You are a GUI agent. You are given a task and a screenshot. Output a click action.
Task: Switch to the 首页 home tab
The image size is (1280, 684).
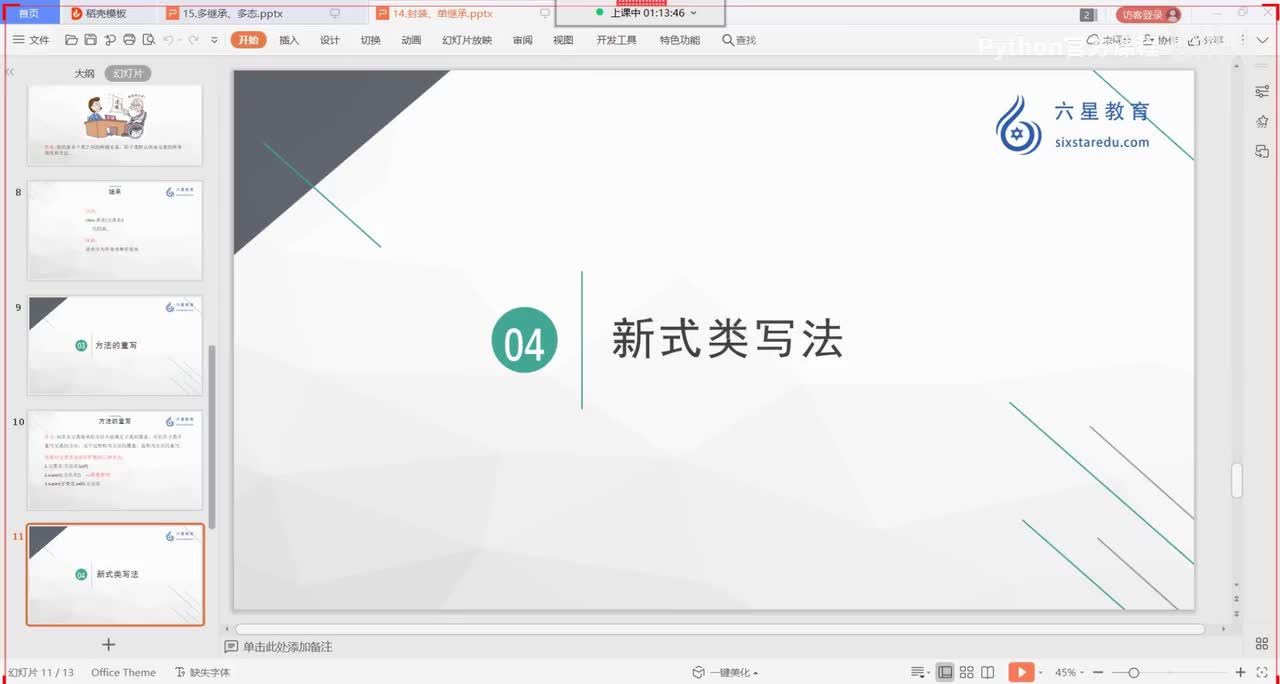tap(29, 14)
